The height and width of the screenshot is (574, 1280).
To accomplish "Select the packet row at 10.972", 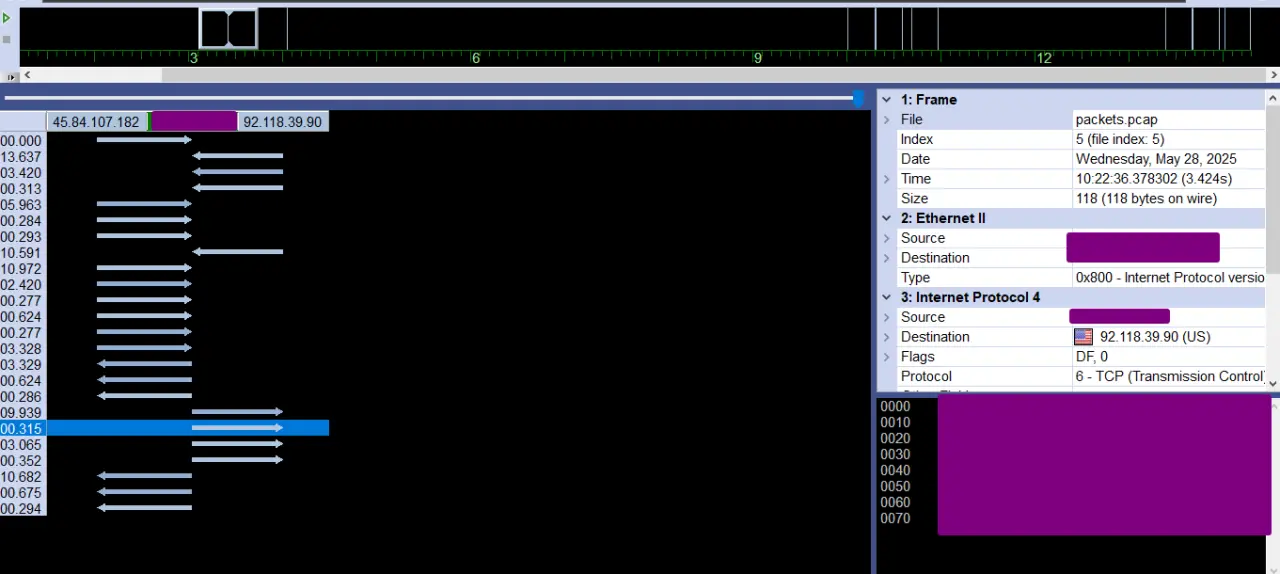I will (164, 268).
